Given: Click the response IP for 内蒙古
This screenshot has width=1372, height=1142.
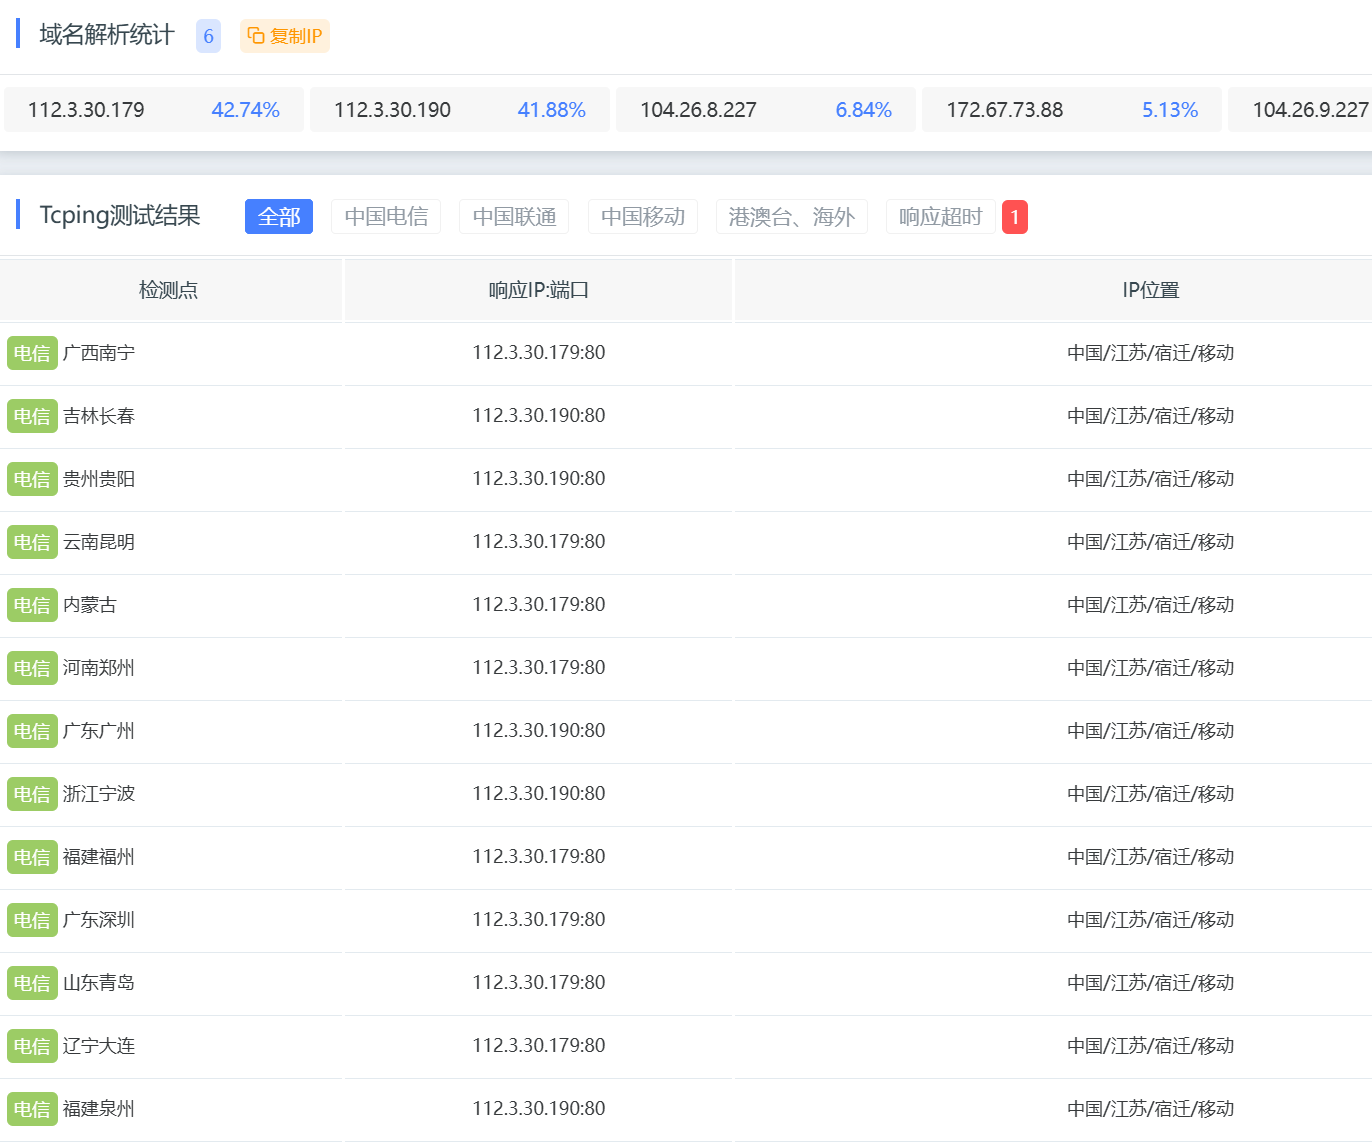Looking at the screenshot, I should tap(539, 604).
